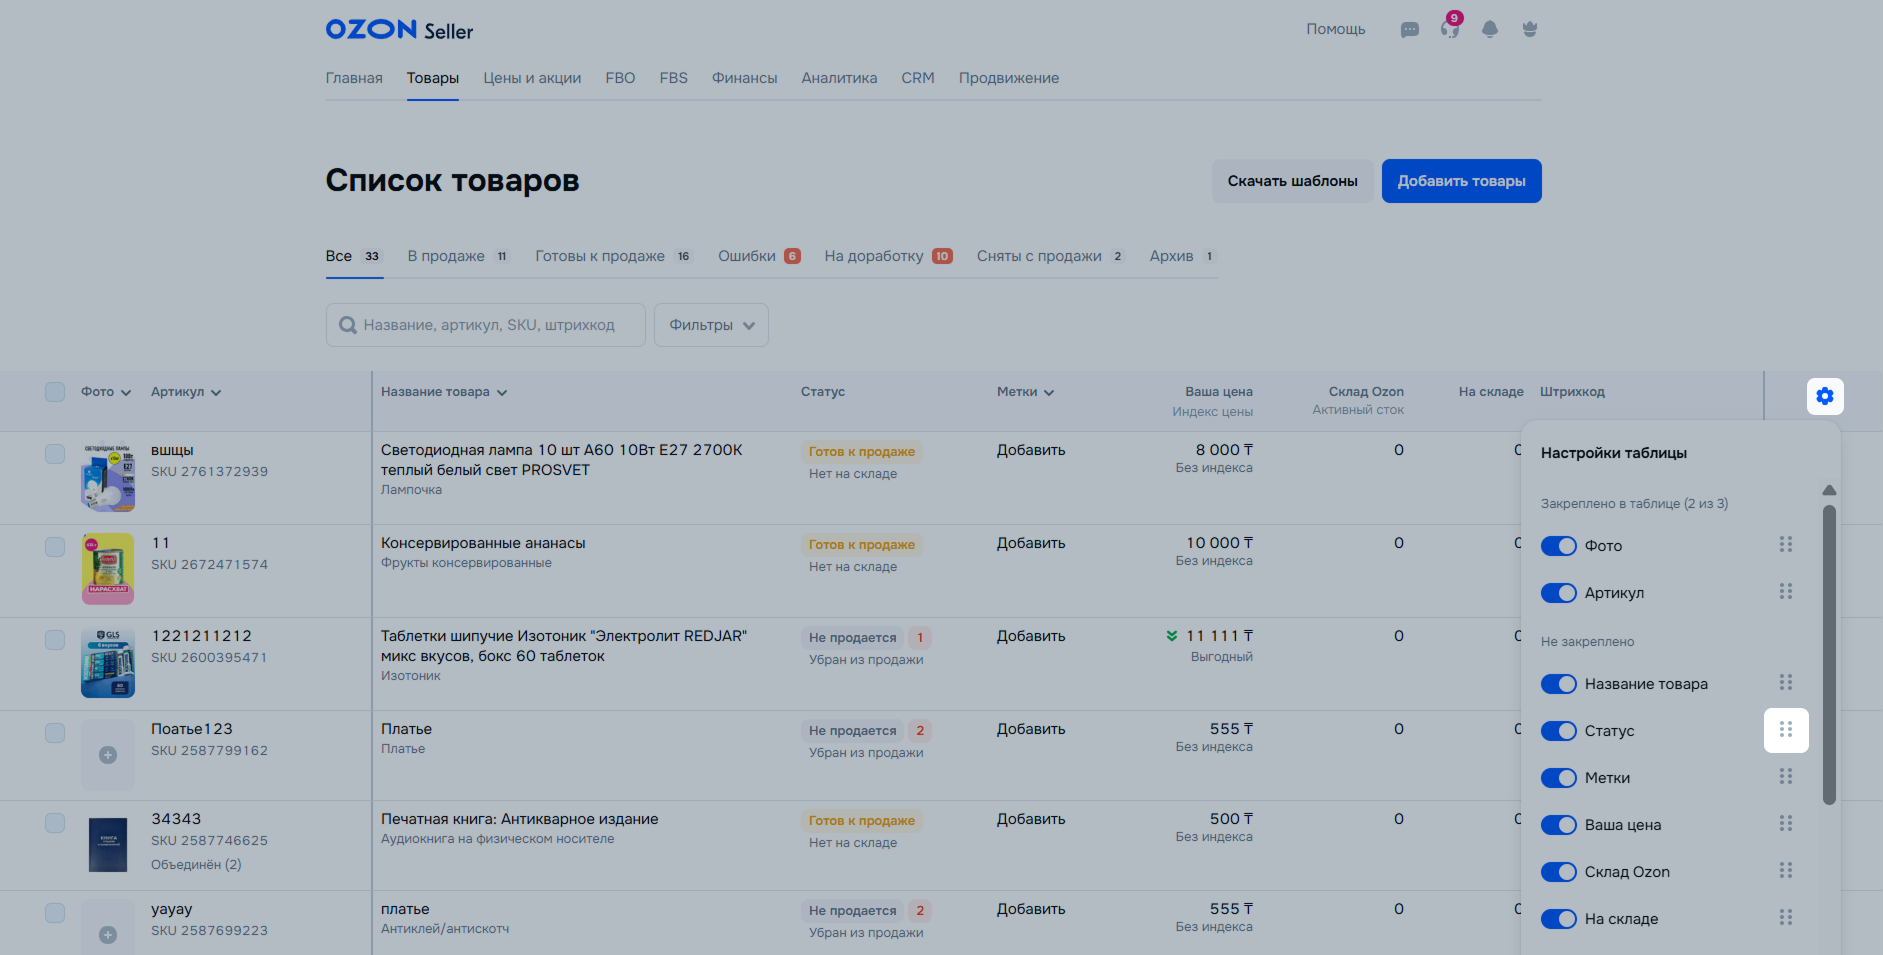
Task: Click the table settings gear icon
Action: pyautogui.click(x=1824, y=396)
